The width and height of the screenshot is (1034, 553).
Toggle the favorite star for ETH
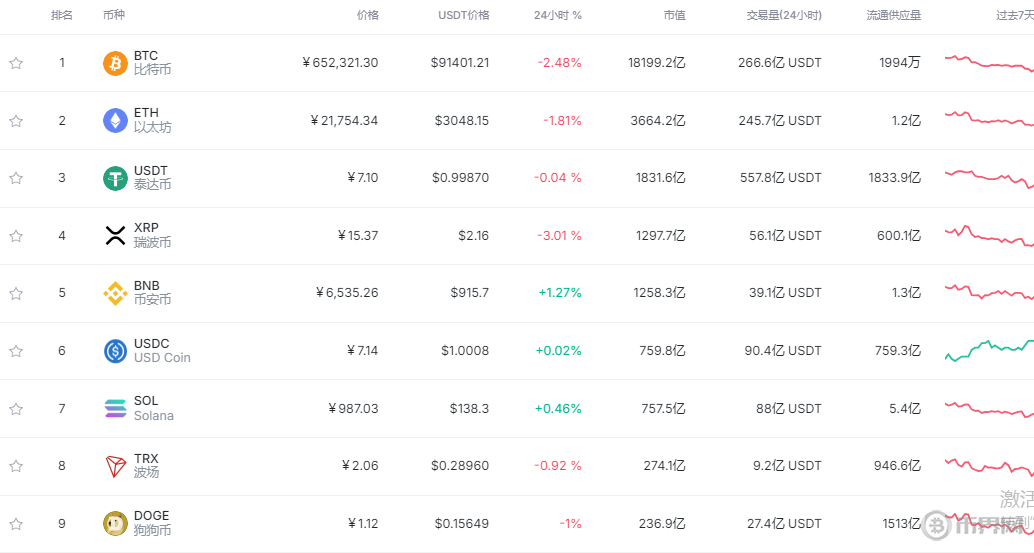[16, 121]
